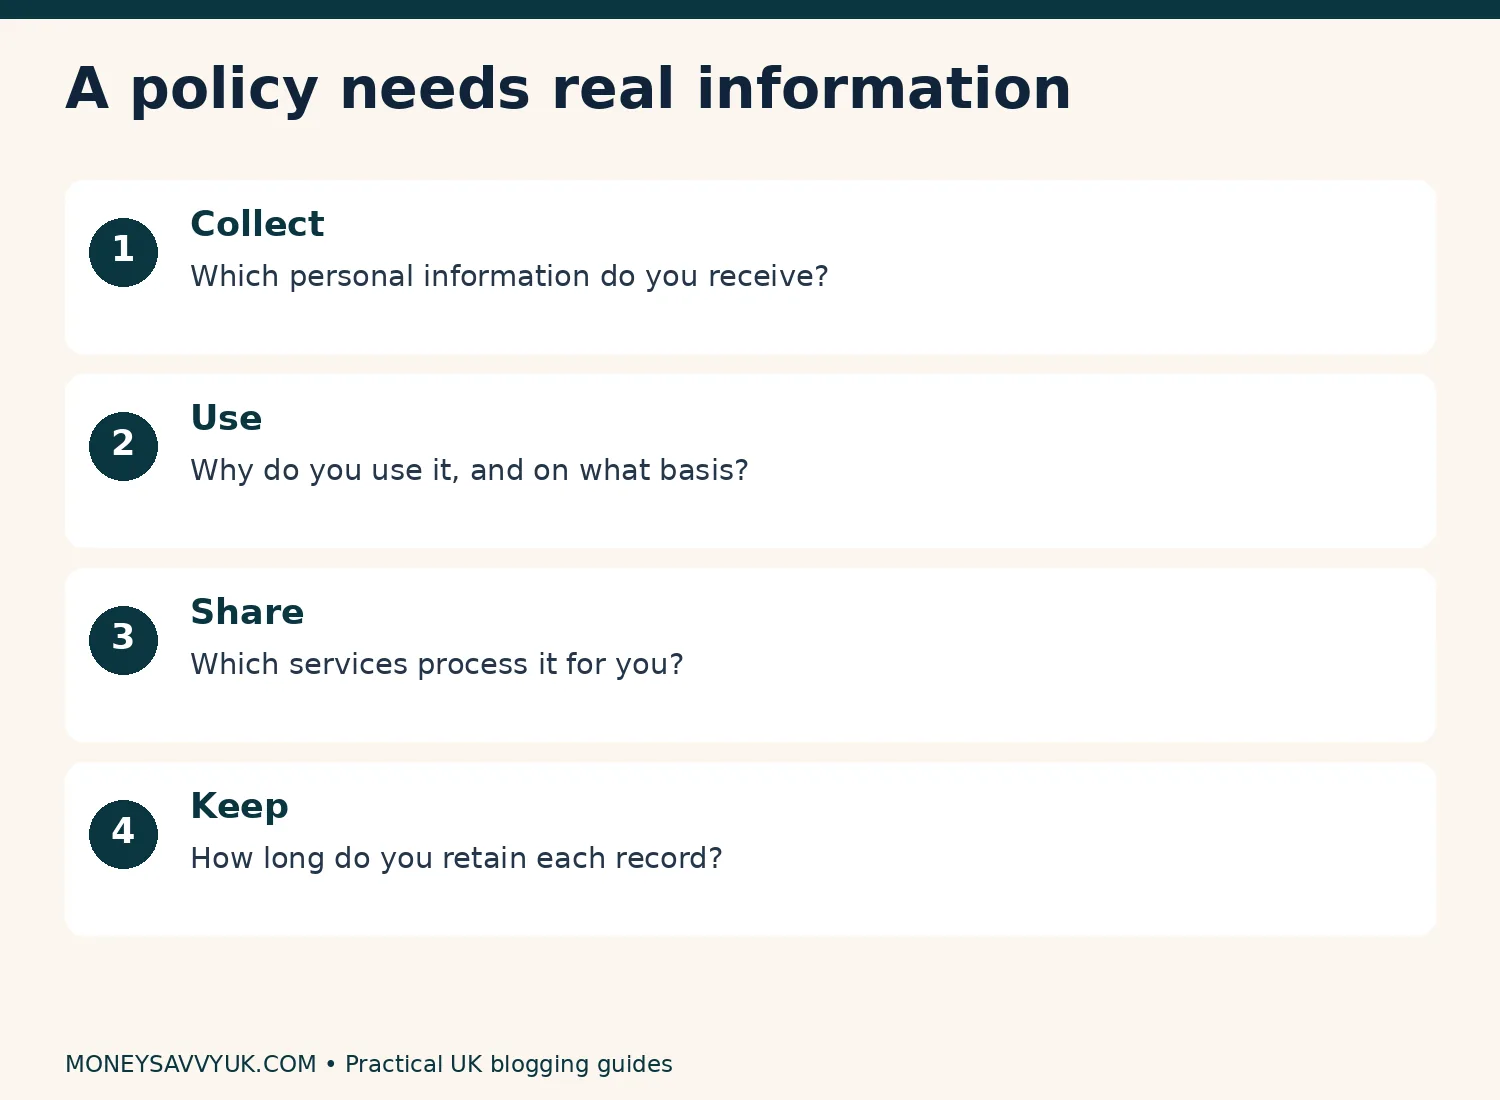Screen dimensions: 1500x1100
Task: Click 'Which services process it for you?'
Action: click(x=437, y=665)
